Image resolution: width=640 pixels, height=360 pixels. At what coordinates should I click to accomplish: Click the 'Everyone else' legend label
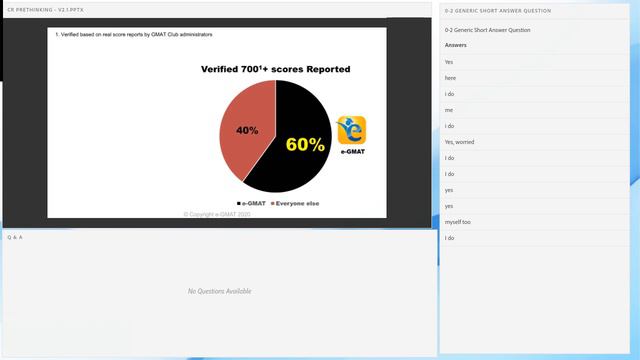tap(298, 203)
